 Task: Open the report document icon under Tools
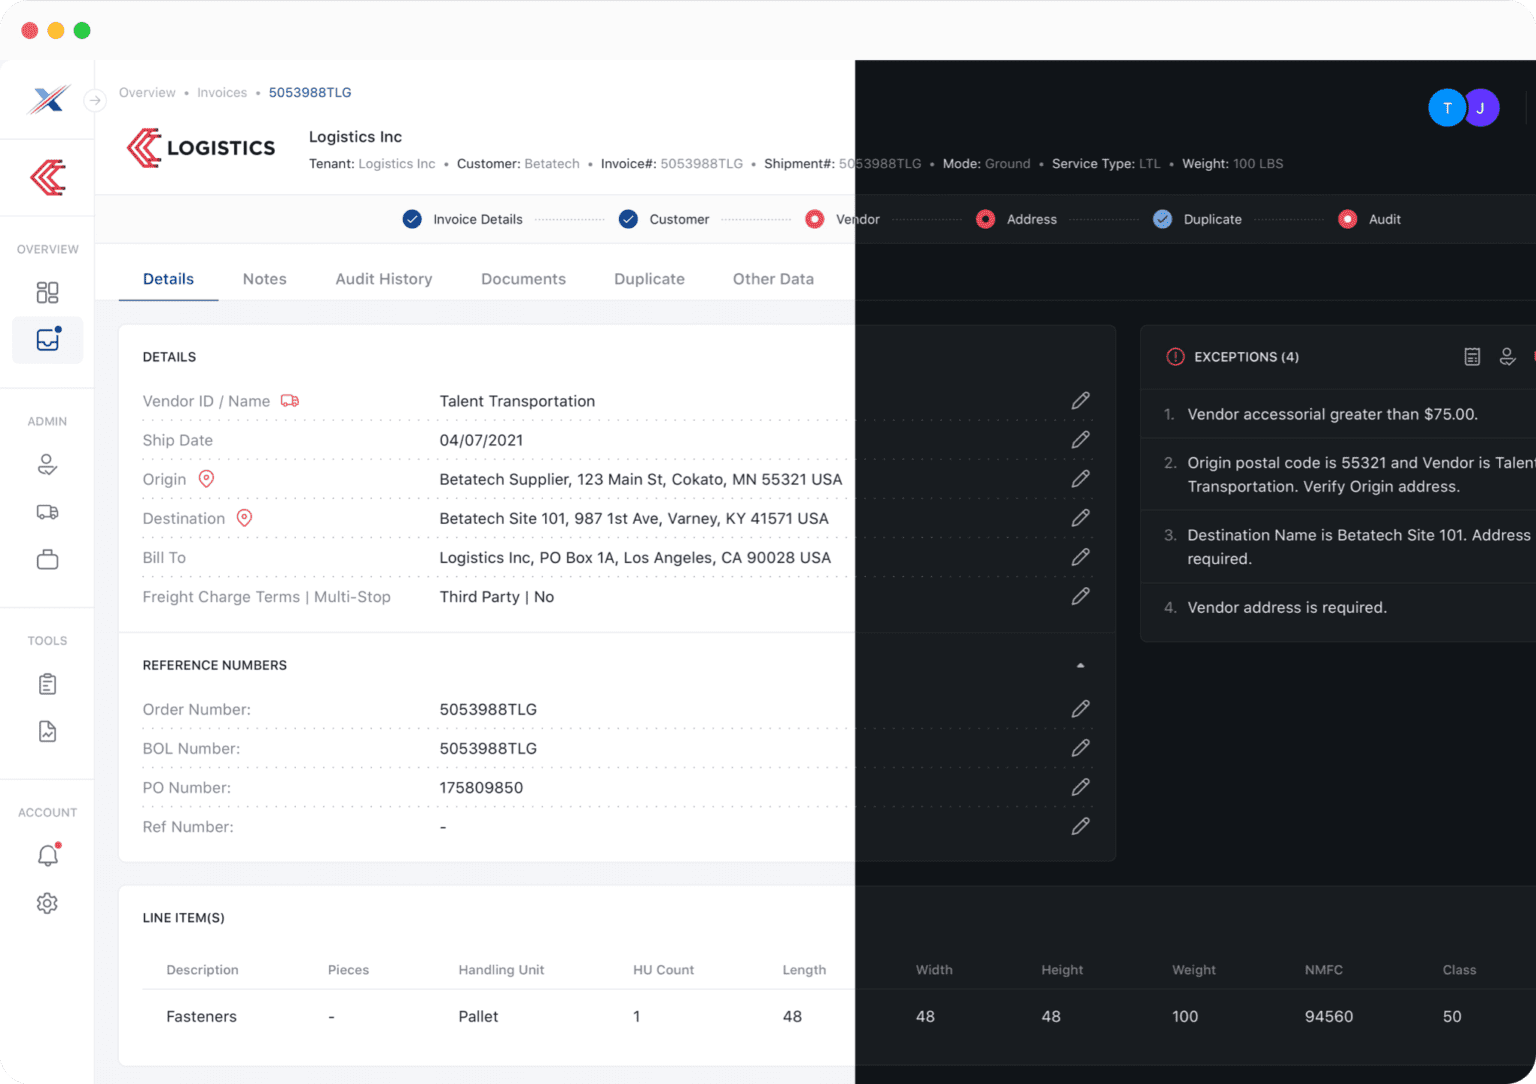pos(47,731)
